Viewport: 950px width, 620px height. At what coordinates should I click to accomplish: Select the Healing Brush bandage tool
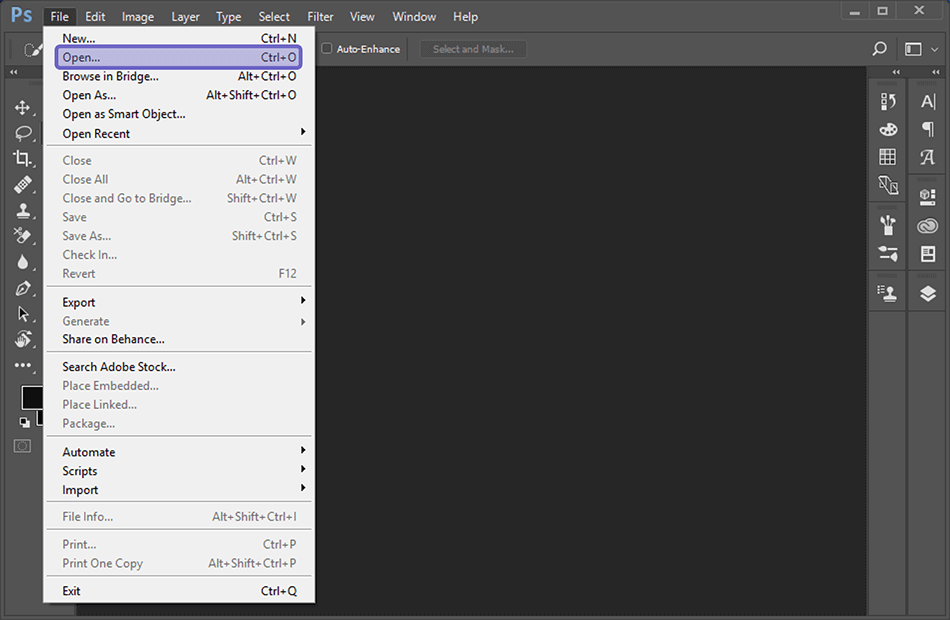(22, 184)
